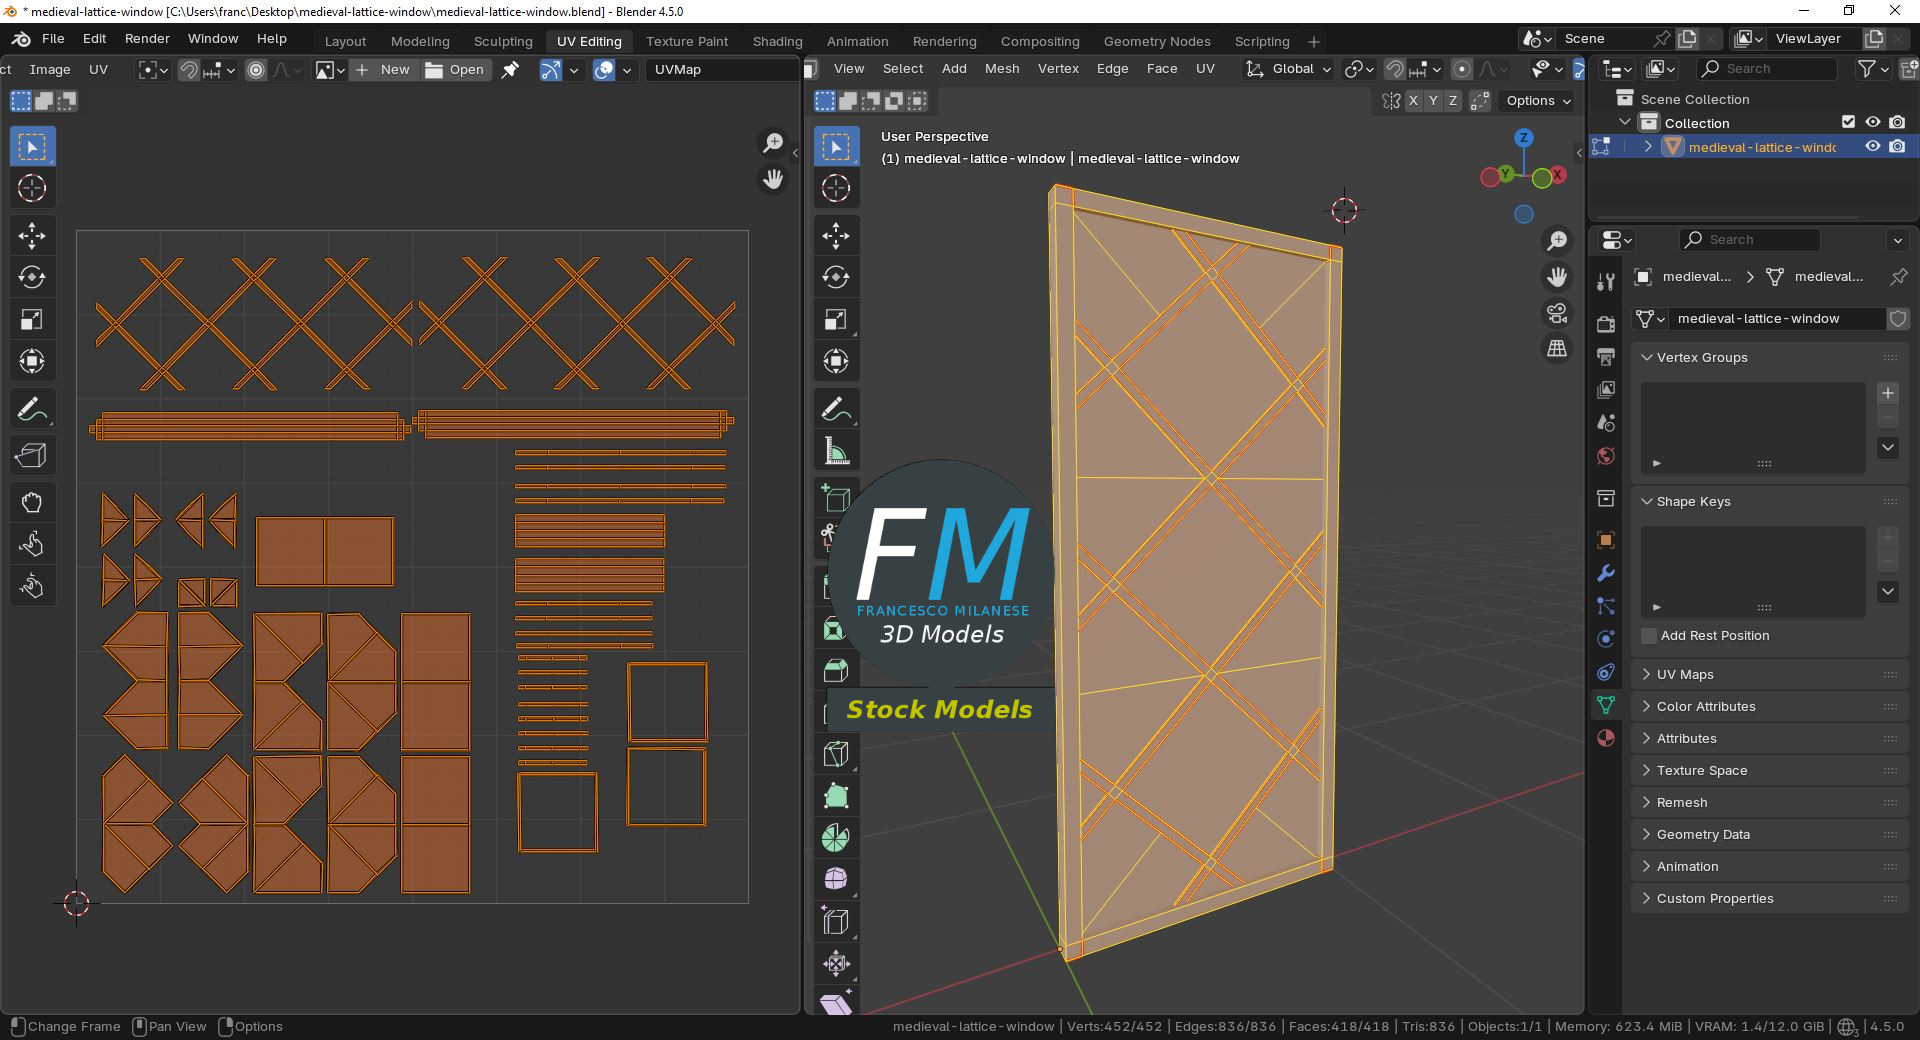Toggle Add Rest Position checkbox
1920x1040 pixels.
pyautogui.click(x=1650, y=636)
